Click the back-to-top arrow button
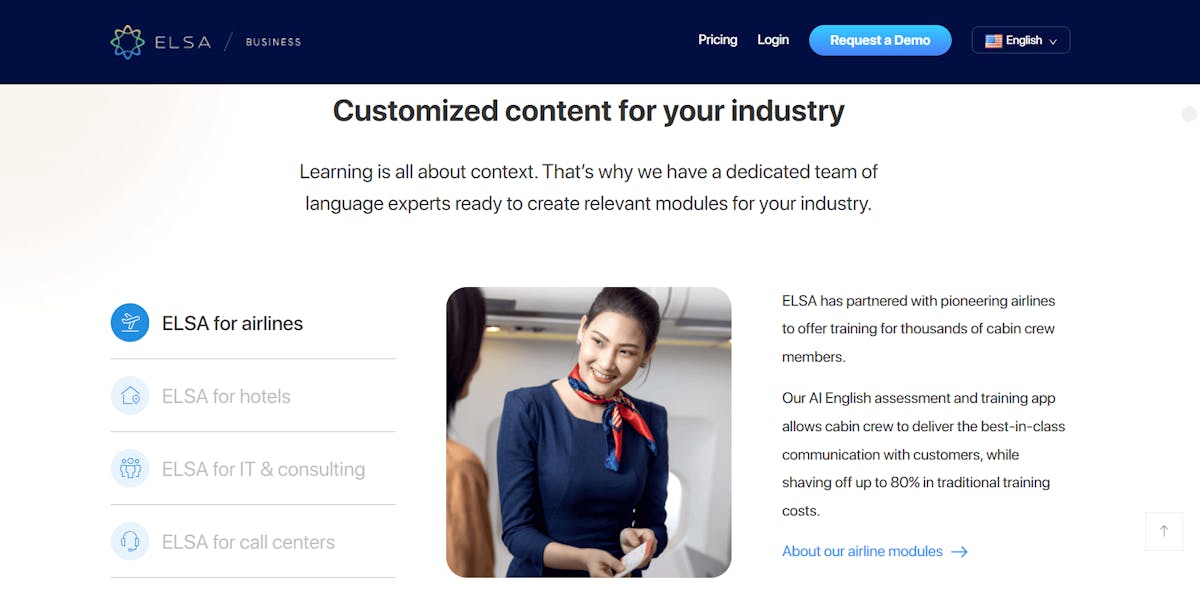Viewport: 1200px width, 590px height. [x=1164, y=531]
